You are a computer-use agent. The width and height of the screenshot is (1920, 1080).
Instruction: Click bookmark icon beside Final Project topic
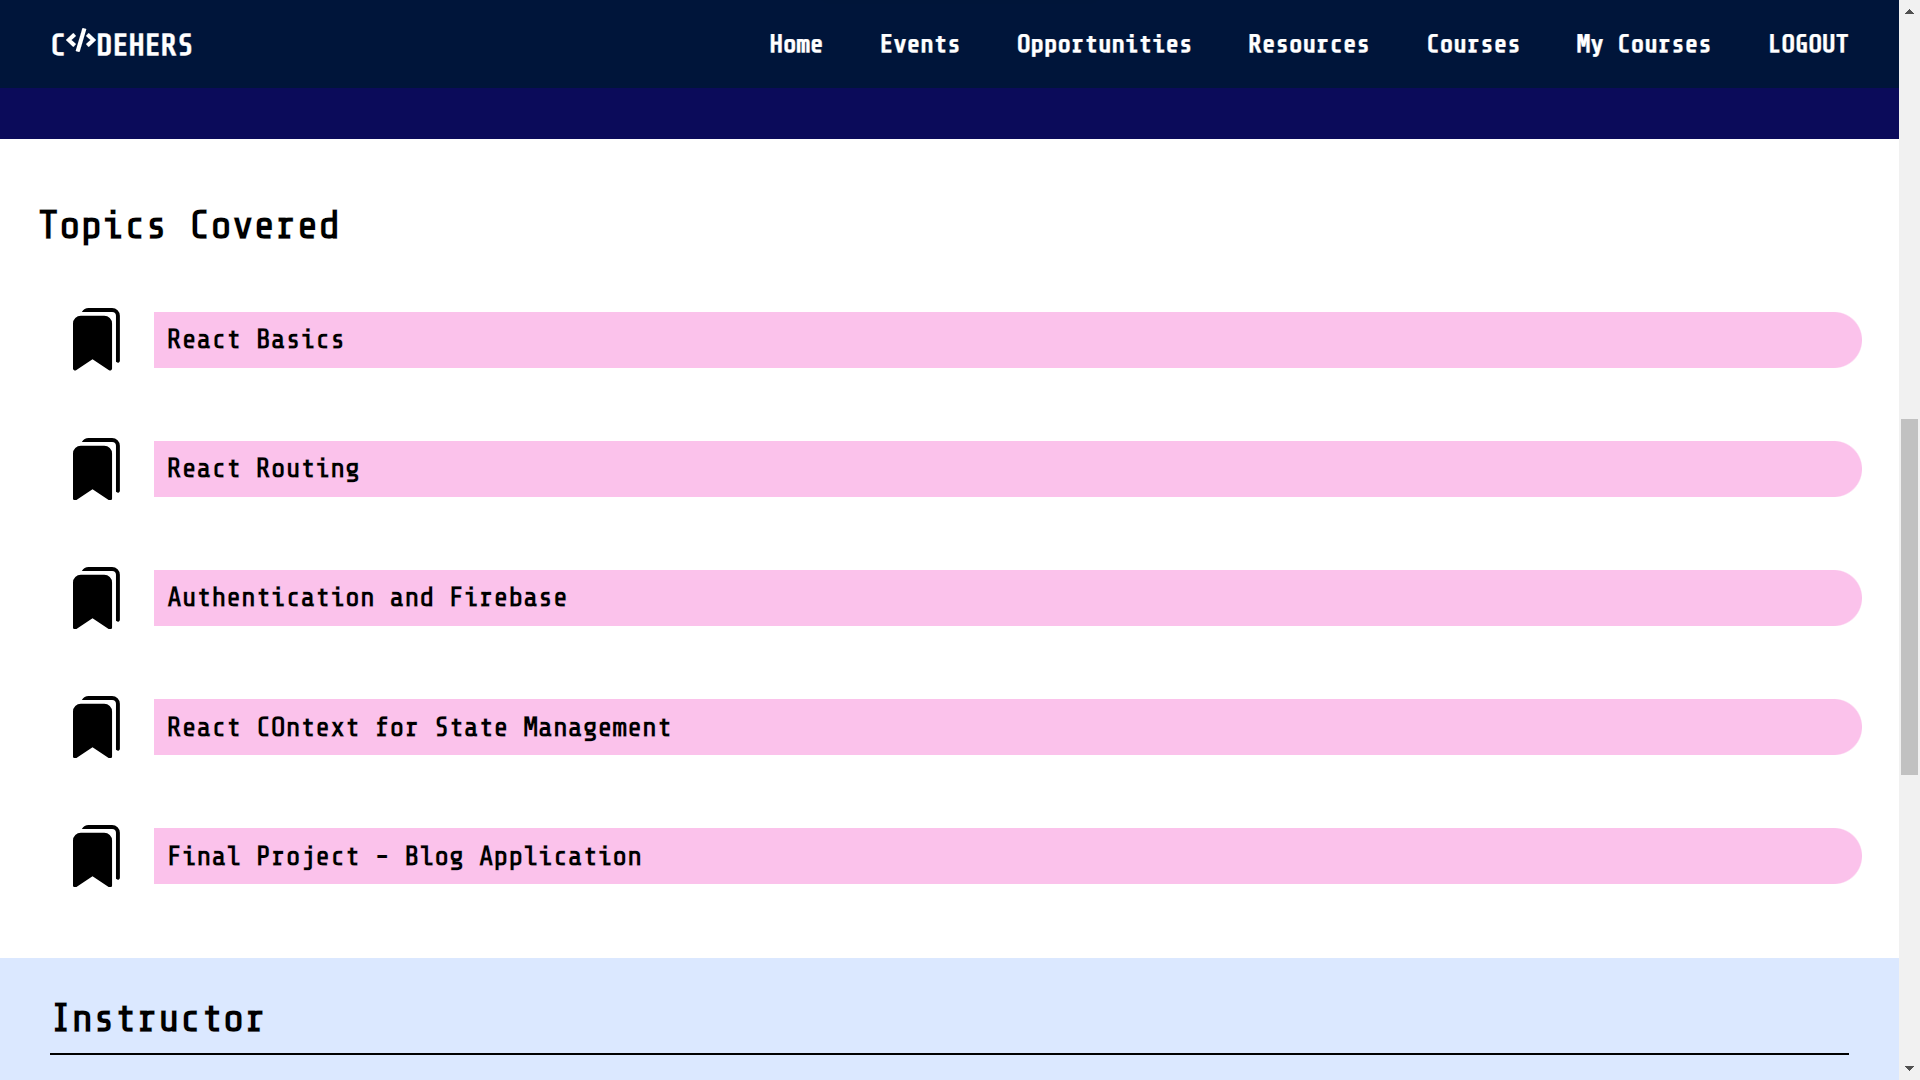[x=96, y=856]
